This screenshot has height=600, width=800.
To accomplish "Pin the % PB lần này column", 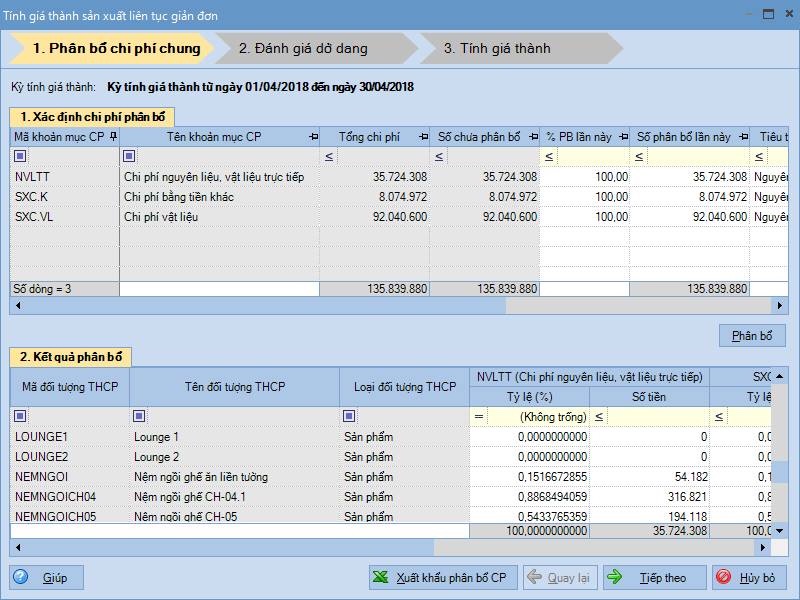I will click(623, 137).
